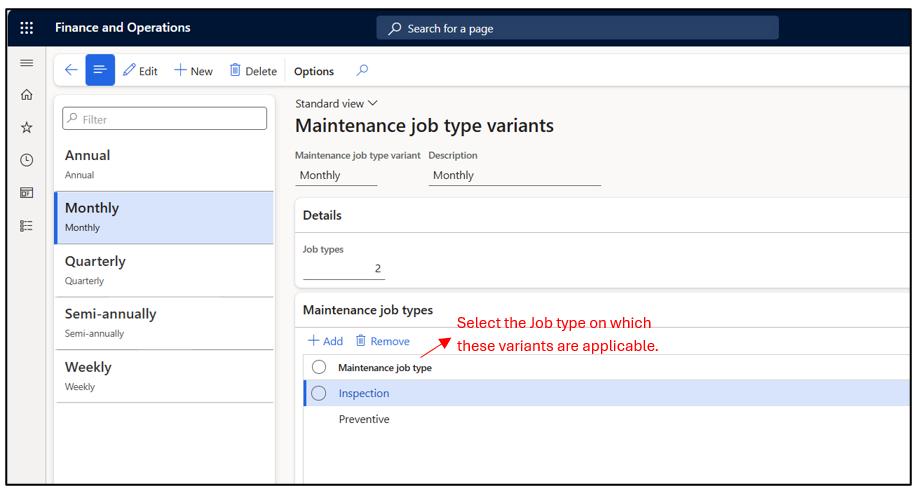Click the back arrow in action bar
The image size is (913, 489).
coord(70,70)
